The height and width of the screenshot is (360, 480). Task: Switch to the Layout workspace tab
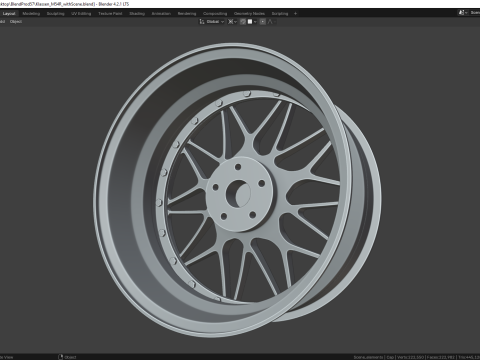[x=9, y=14]
